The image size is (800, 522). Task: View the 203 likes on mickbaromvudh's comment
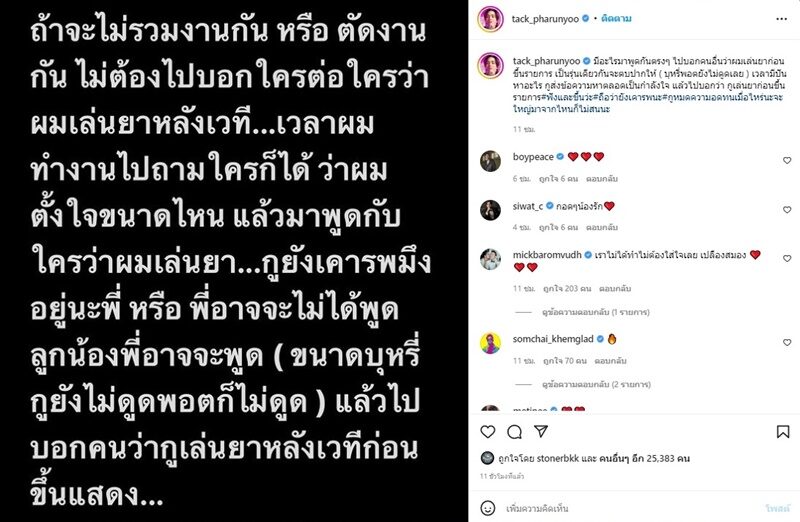pos(567,288)
